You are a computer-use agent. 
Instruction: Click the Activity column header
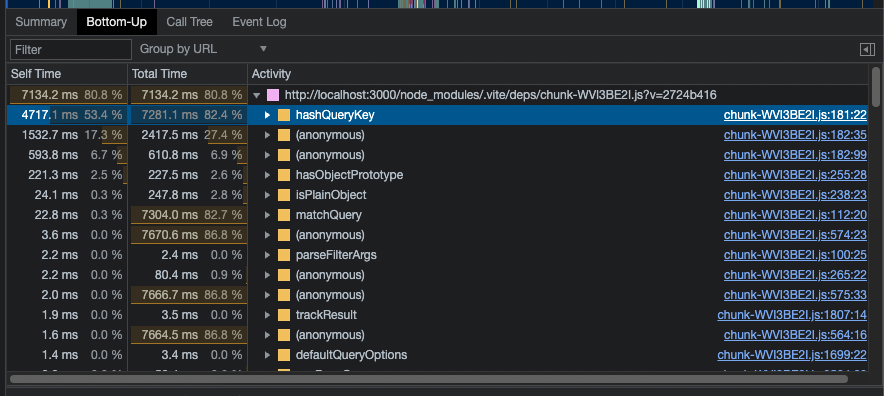558,74
